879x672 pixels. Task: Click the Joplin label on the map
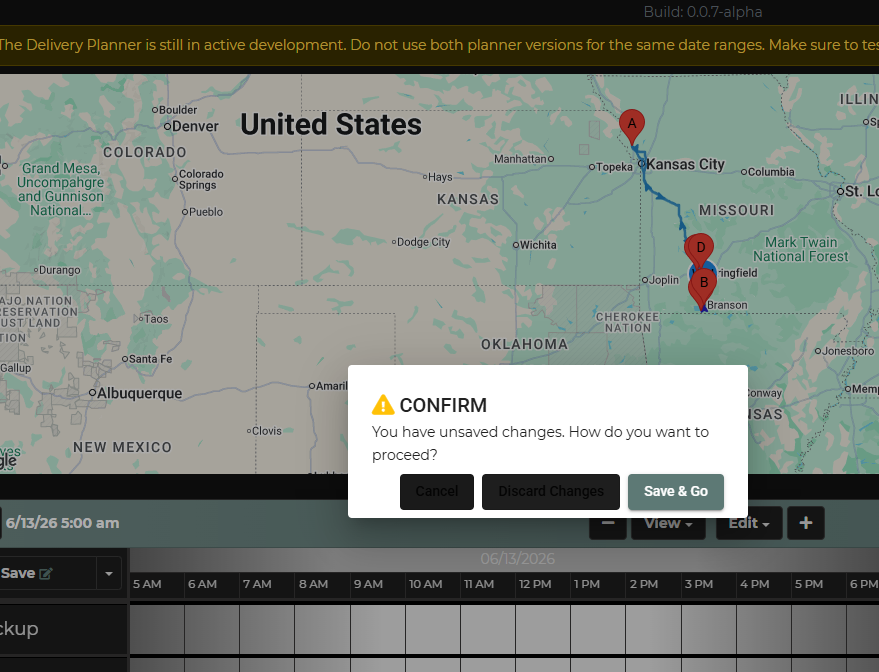point(664,280)
